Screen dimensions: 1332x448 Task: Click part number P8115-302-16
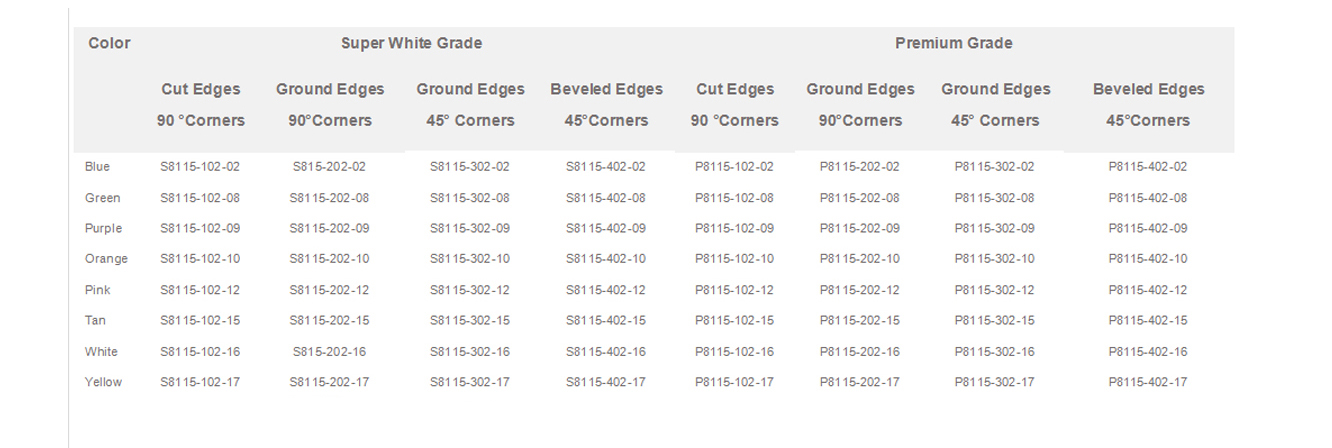point(994,352)
